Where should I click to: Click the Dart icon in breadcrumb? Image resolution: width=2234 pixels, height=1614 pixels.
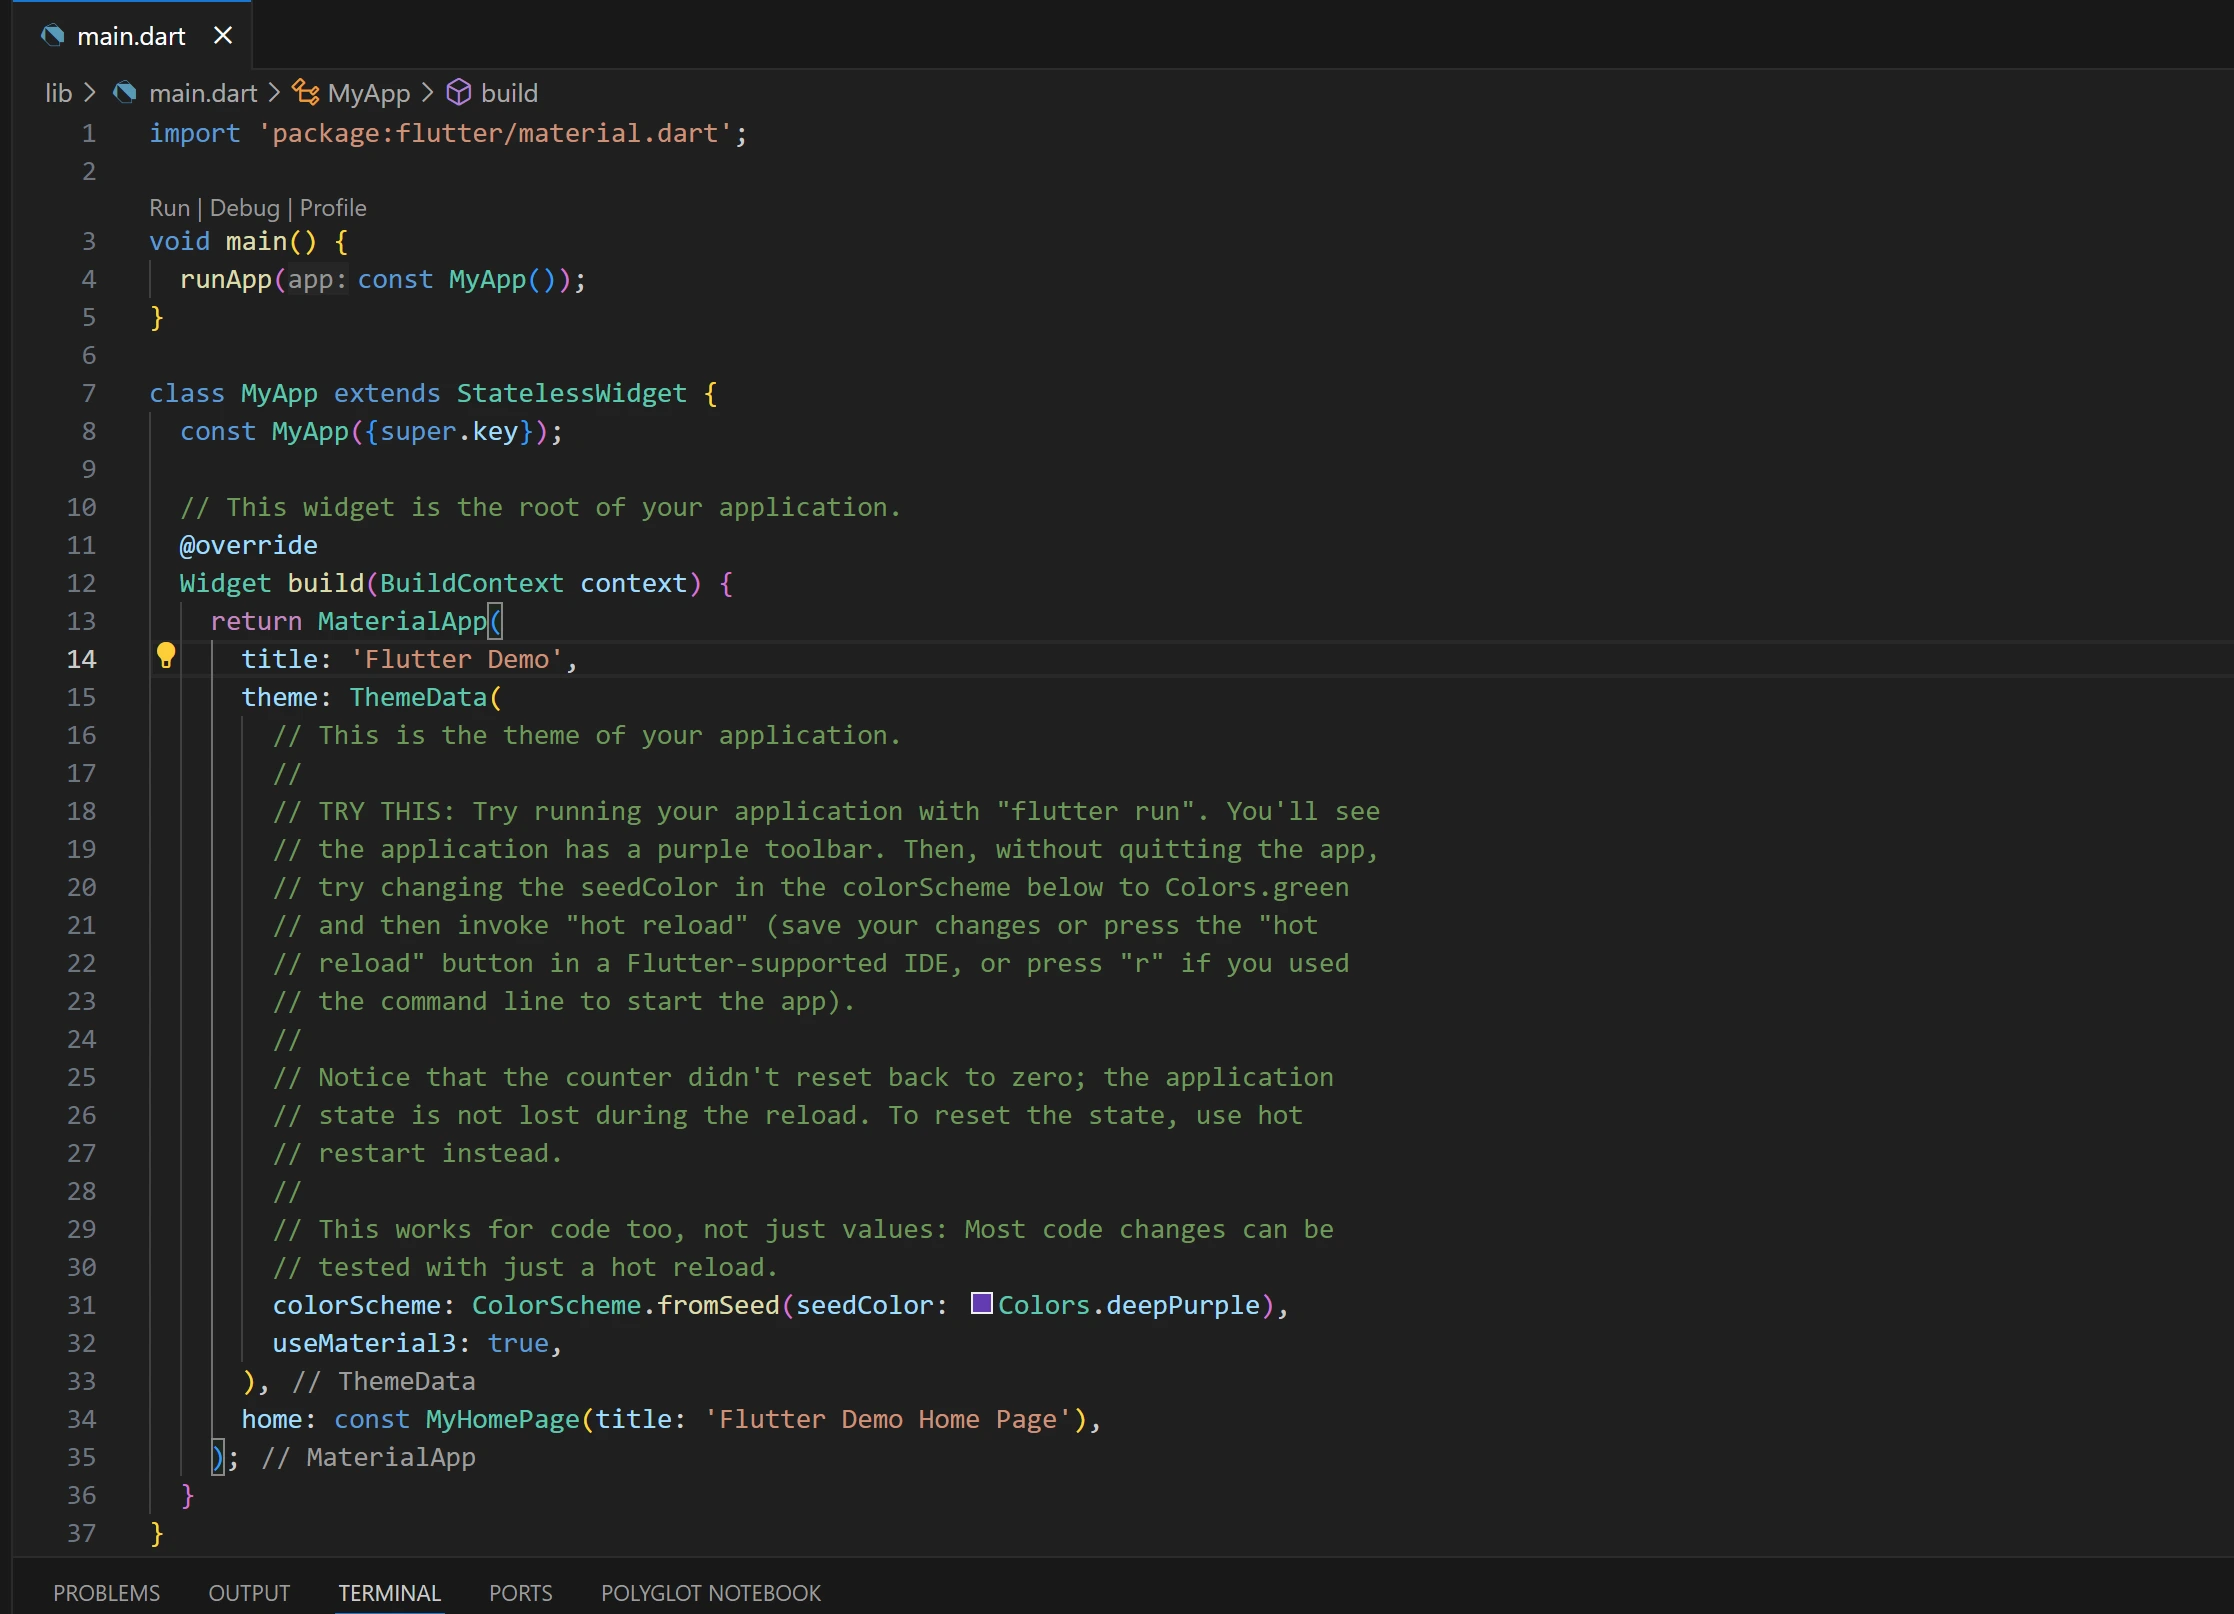click(x=125, y=93)
